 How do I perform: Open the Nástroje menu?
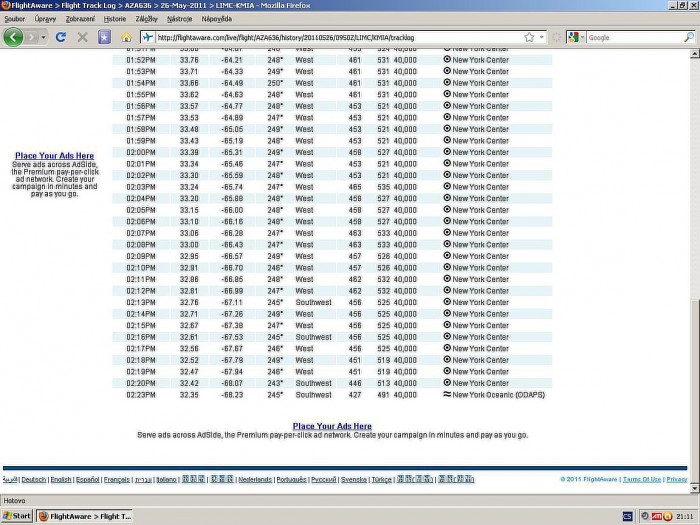click(x=179, y=19)
